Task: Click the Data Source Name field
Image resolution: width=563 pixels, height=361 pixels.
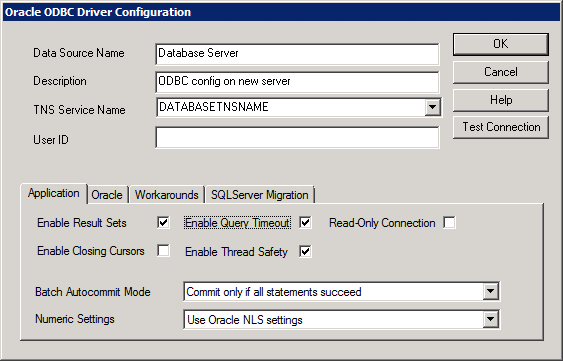Action: pyautogui.click(x=297, y=54)
